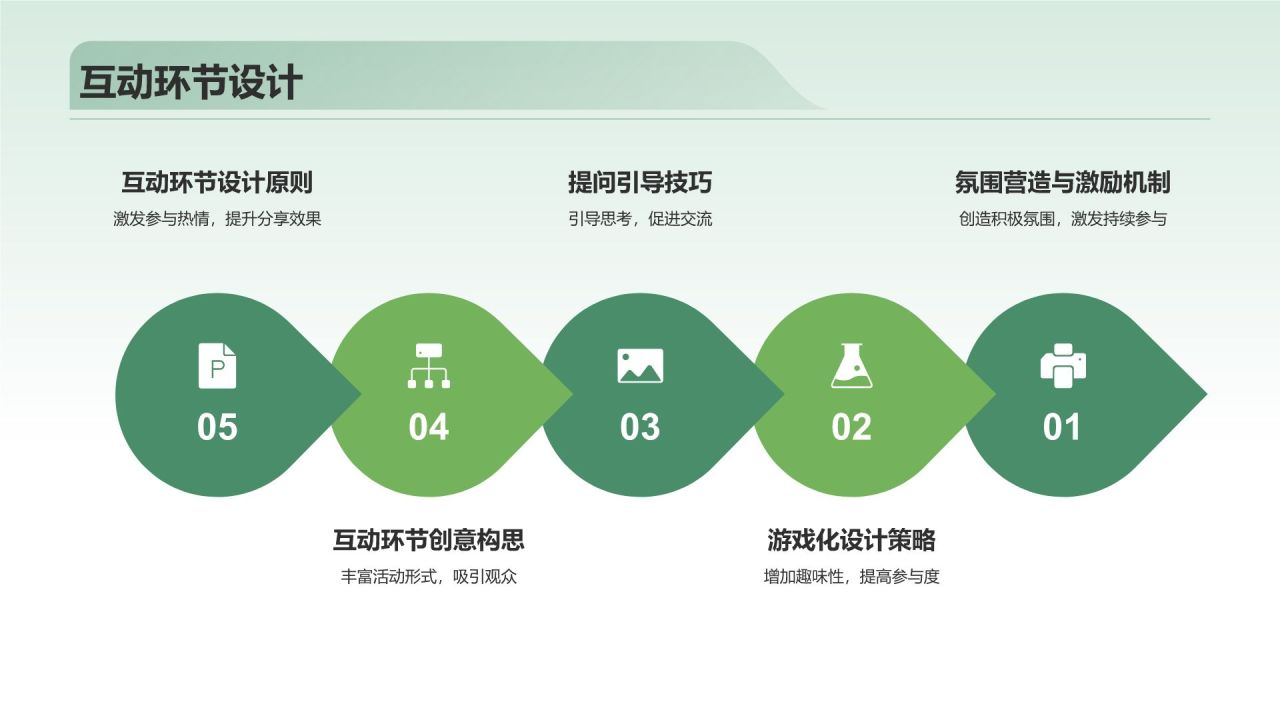Select the heading 互动环节创意构思
The height and width of the screenshot is (720, 1280).
click(429, 541)
